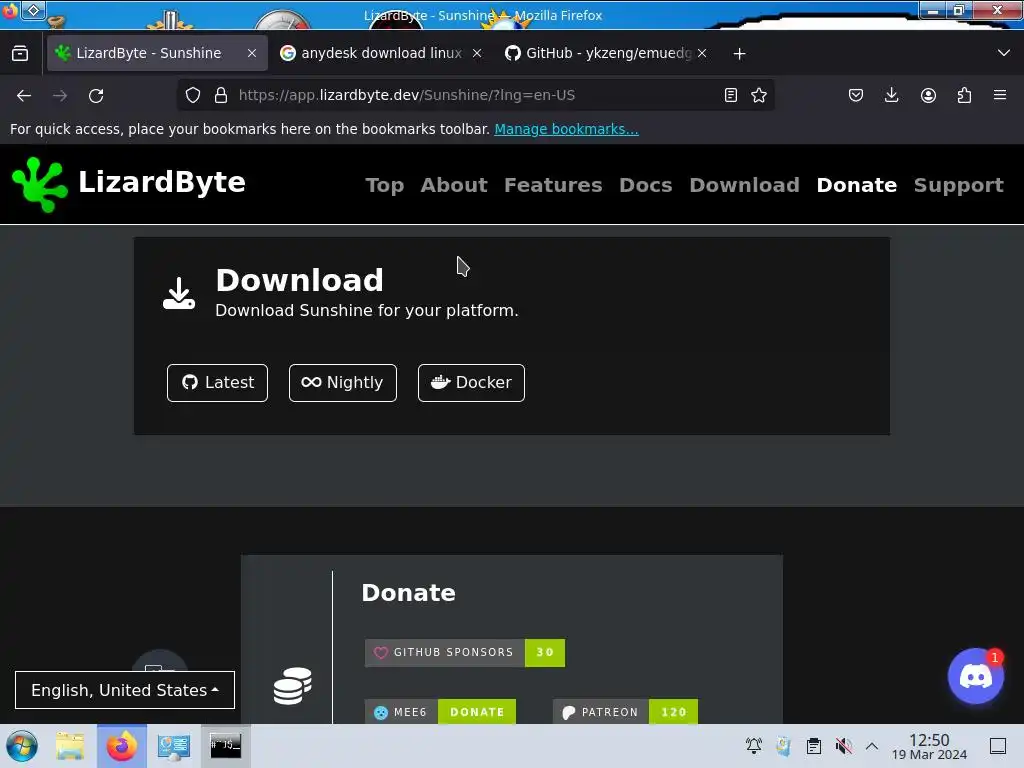Open the Donate nav item

[x=856, y=185]
